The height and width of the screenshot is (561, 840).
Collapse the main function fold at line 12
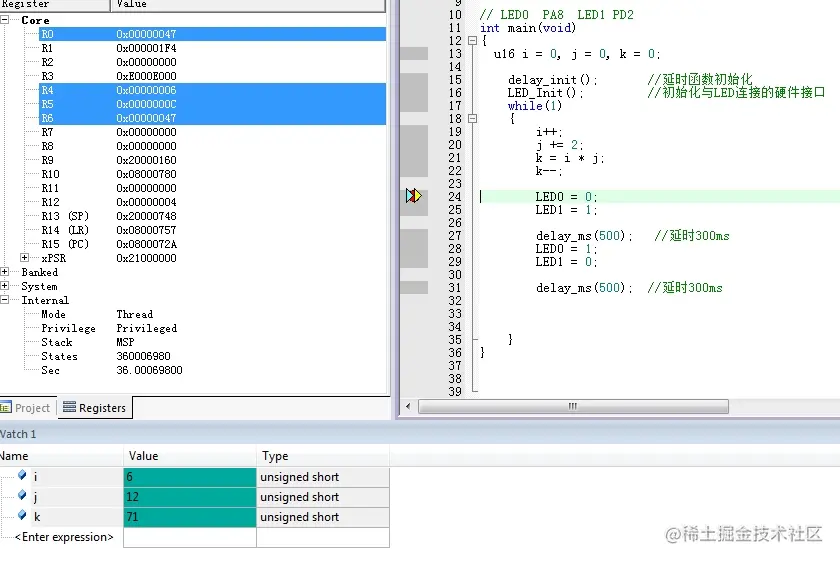pos(472,40)
